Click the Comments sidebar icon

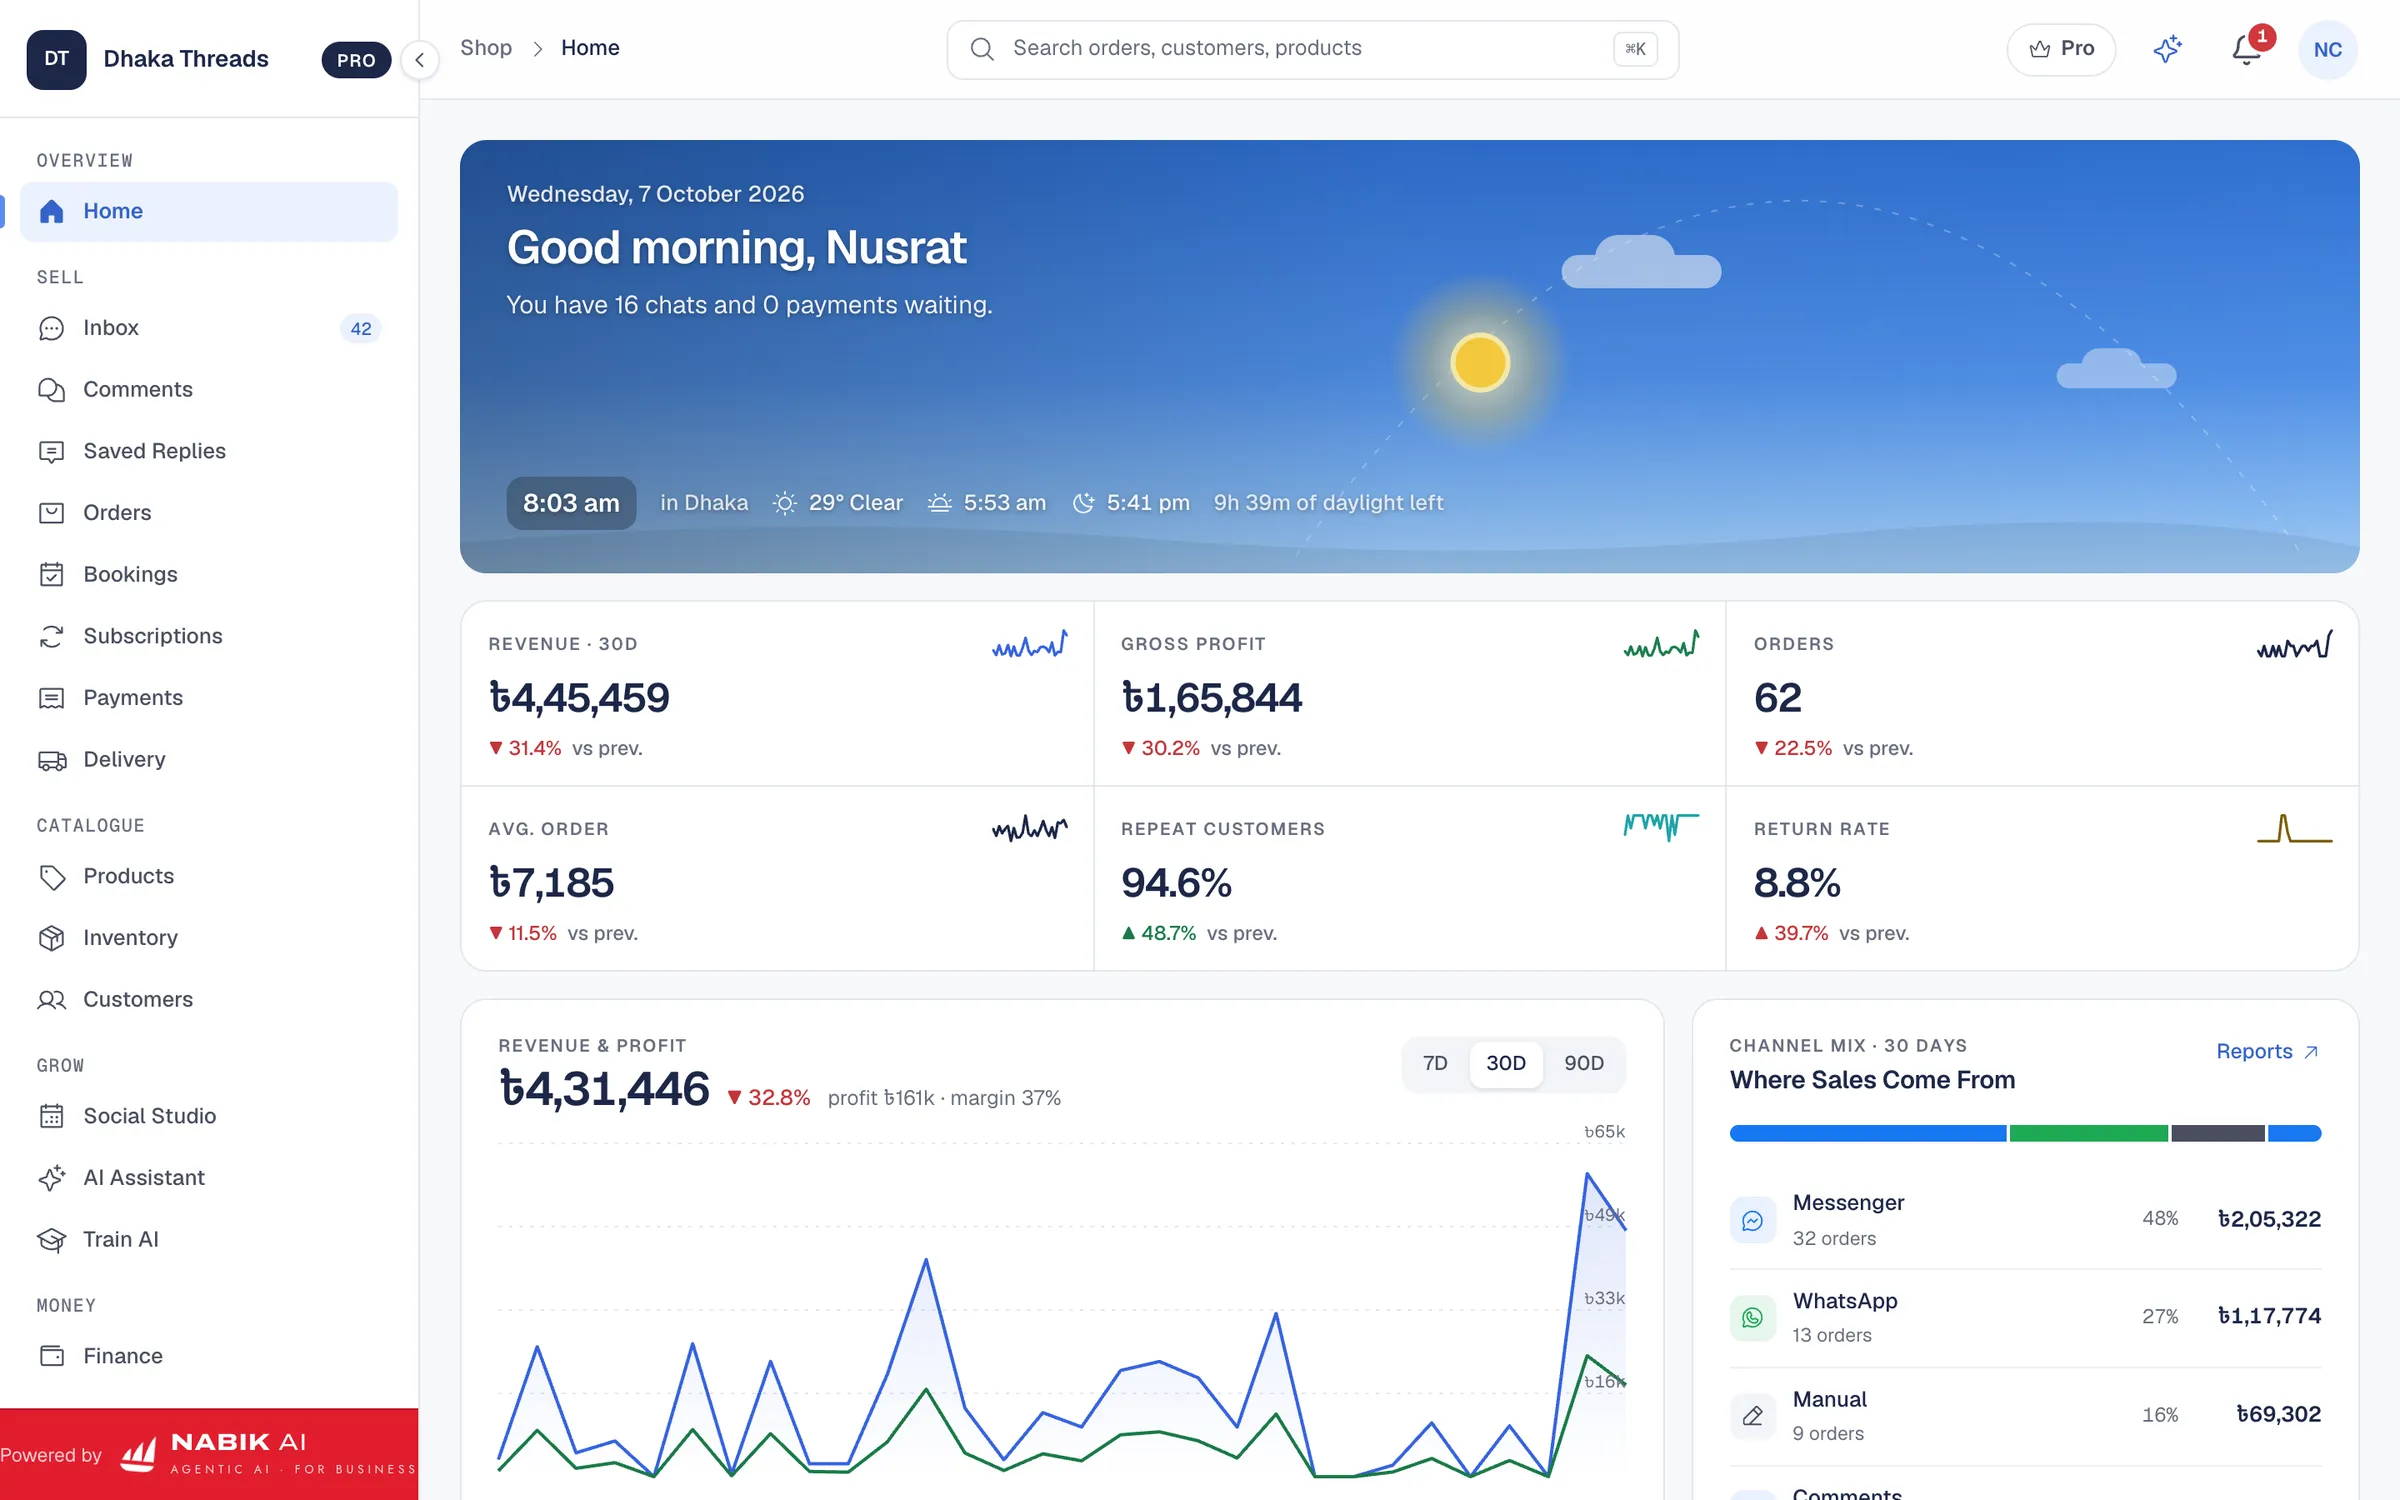[51, 390]
